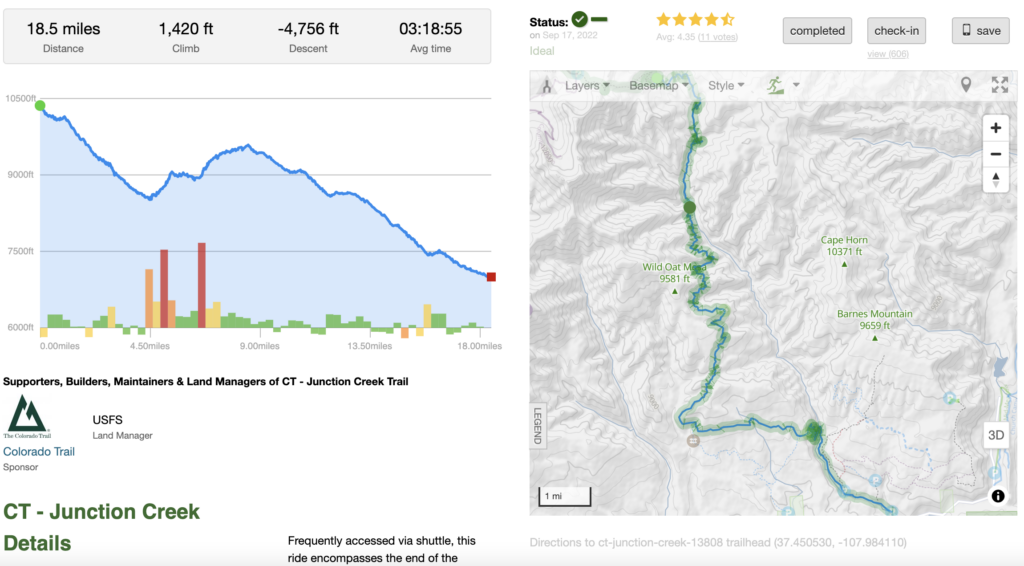Open the Layers dropdown
The height and width of the screenshot is (566, 1024).
pyautogui.click(x=588, y=86)
